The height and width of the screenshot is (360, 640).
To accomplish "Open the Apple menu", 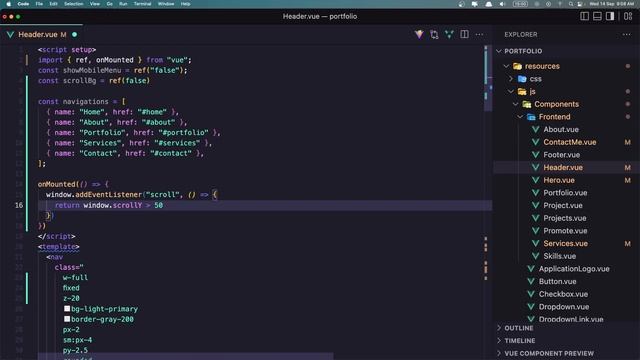I will pos(8,4).
